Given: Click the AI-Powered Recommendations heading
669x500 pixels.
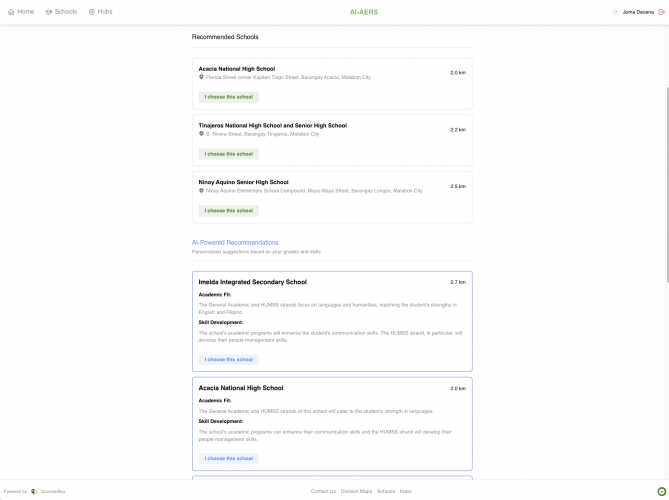Looking at the screenshot, I should 235,242.
